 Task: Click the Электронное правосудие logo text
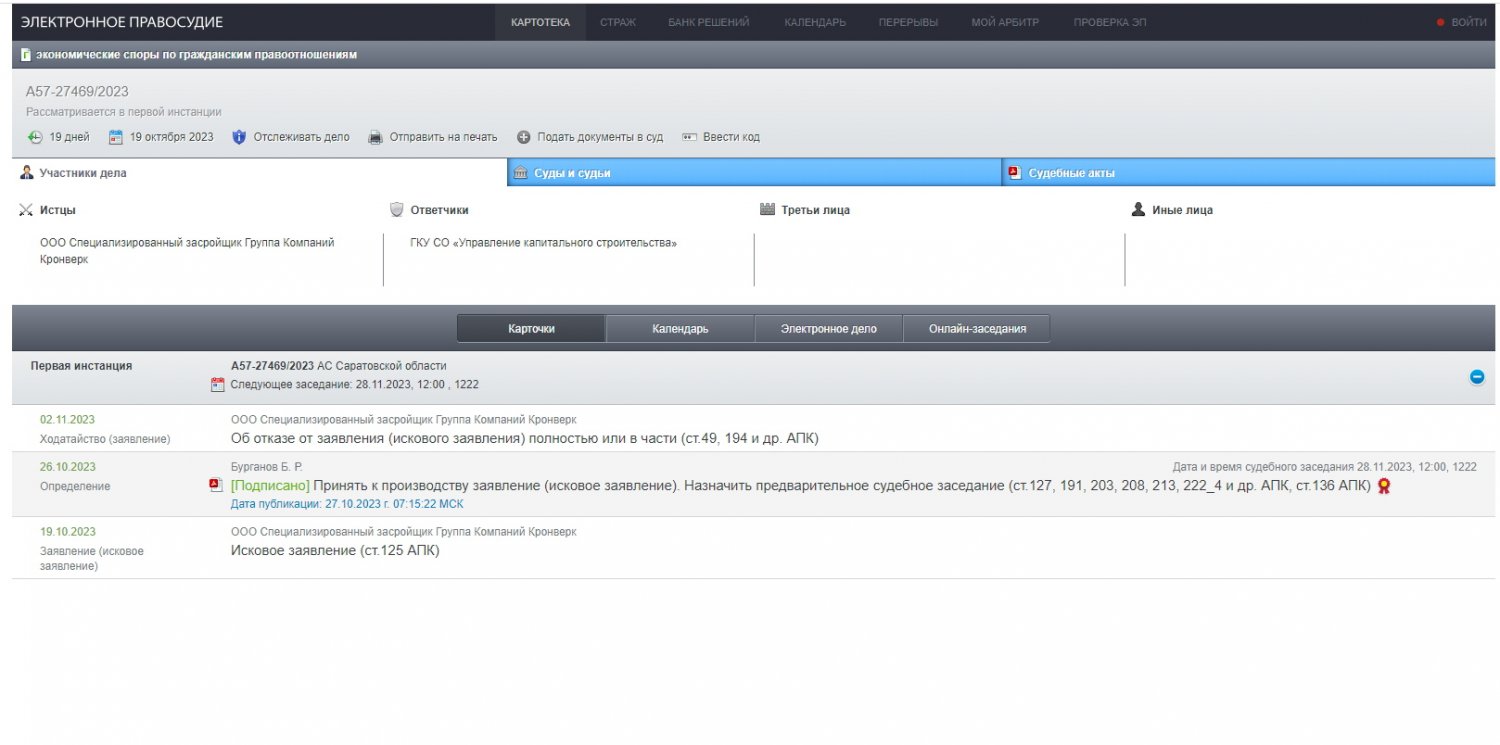coord(122,22)
